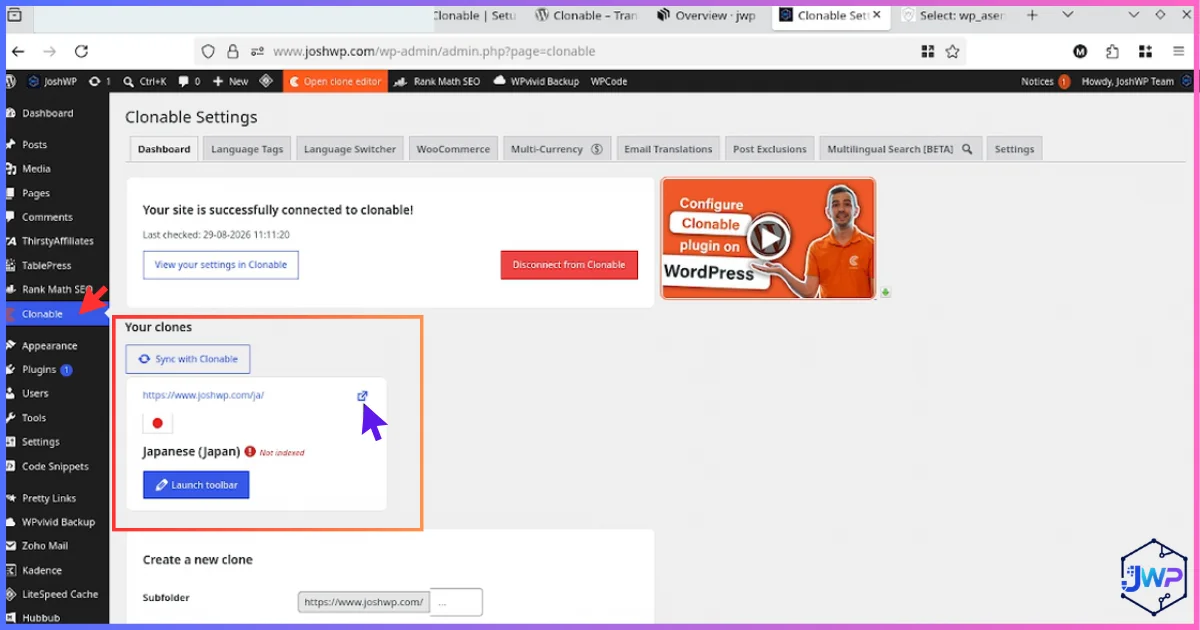Image resolution: width=1200 pixels, height=630 pixels.
Task: Open the round M account icon
Action: coord(1080,52)
